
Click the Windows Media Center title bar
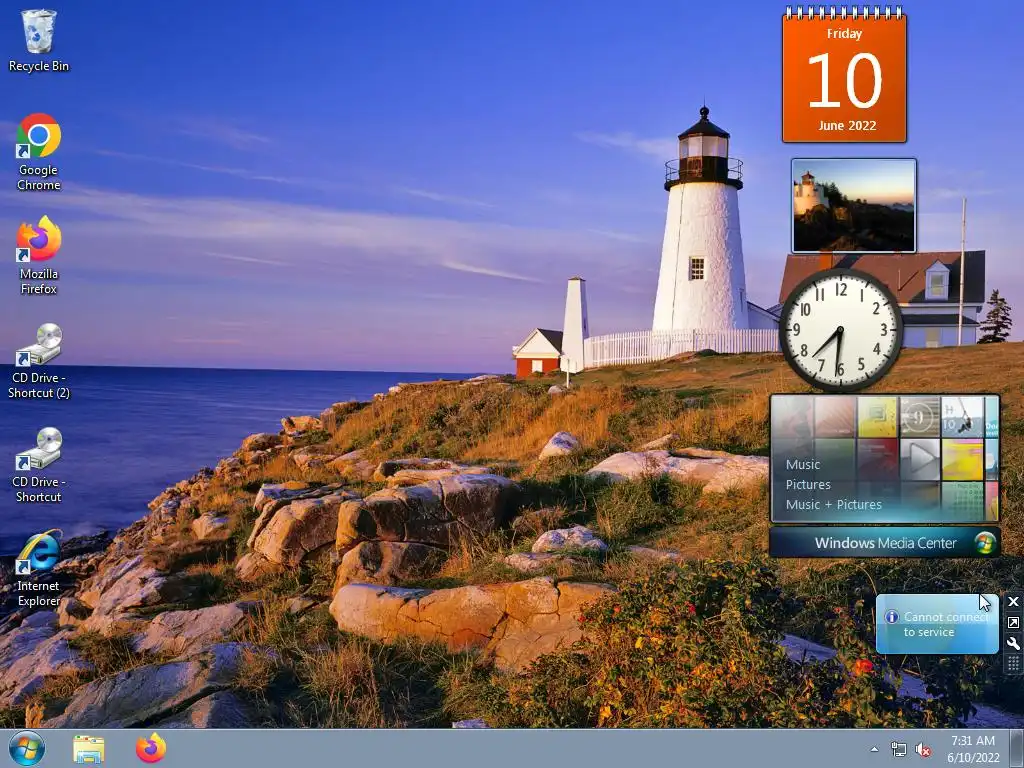[x=885, y=543]
